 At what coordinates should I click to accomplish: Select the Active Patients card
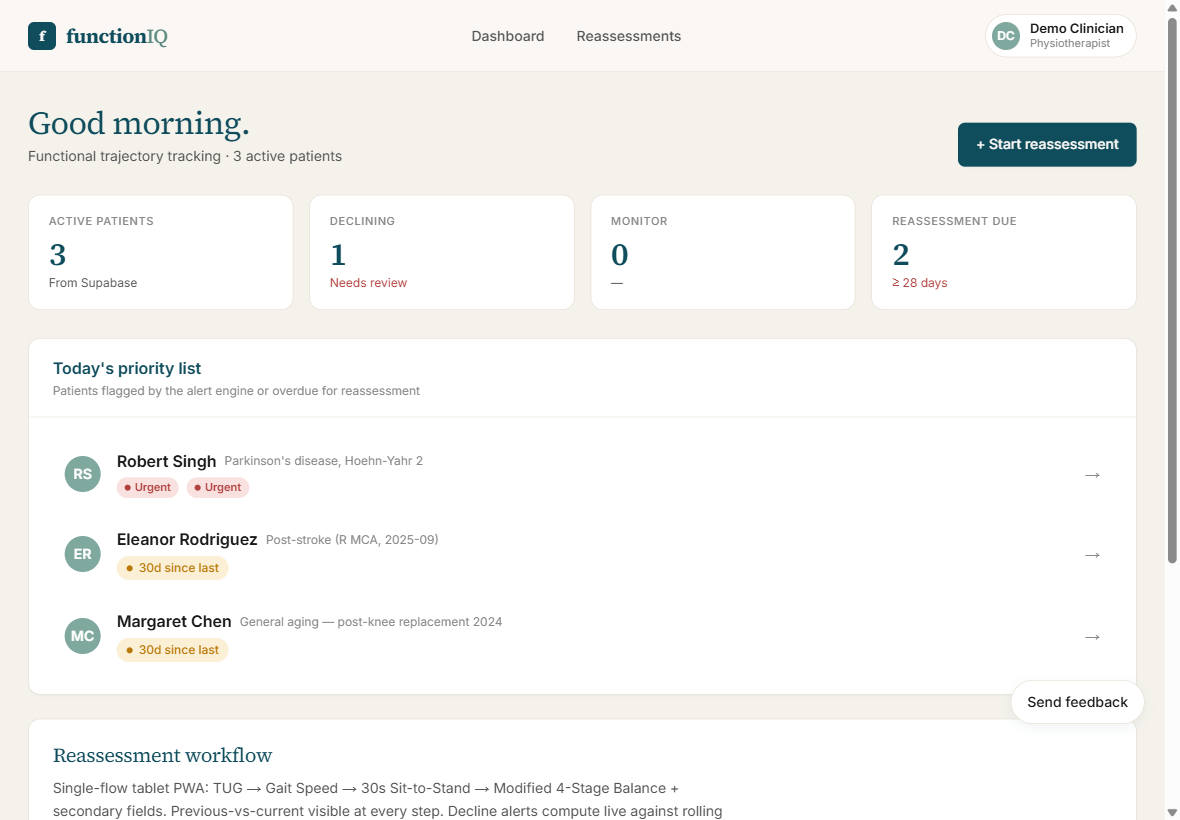(160, 252)
